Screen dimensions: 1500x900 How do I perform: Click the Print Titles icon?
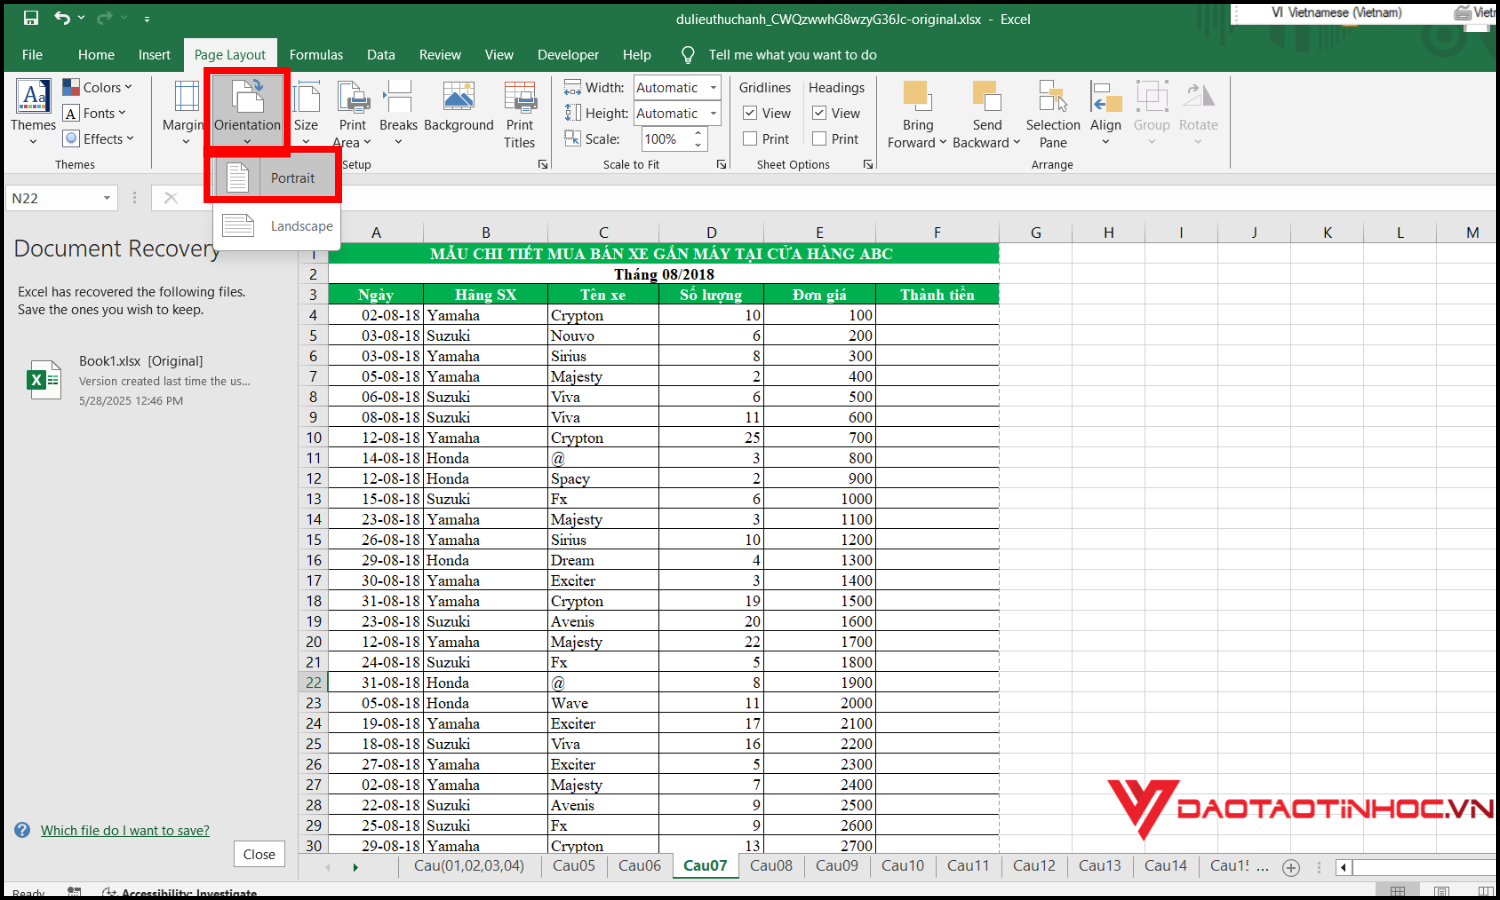pos(520,98)
